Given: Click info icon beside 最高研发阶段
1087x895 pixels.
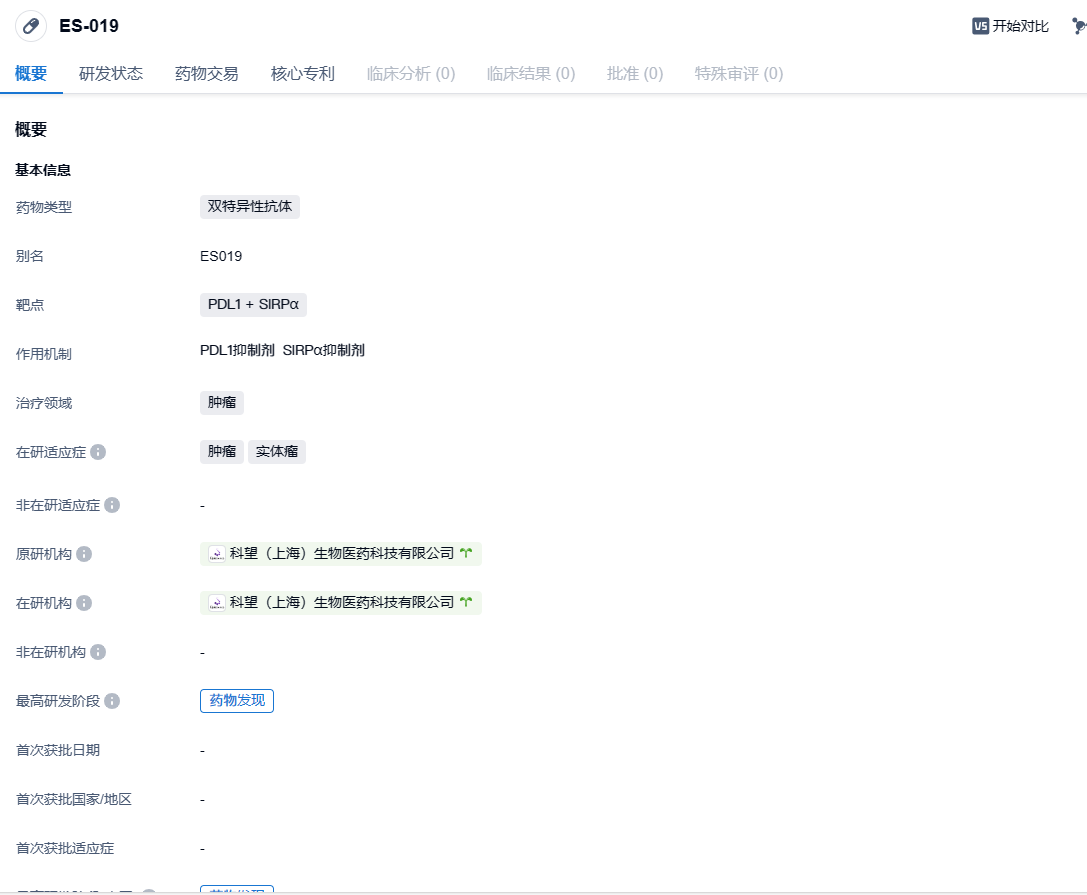Looking at the screenshot, I should pyautogui.click(x=112, y=701).
